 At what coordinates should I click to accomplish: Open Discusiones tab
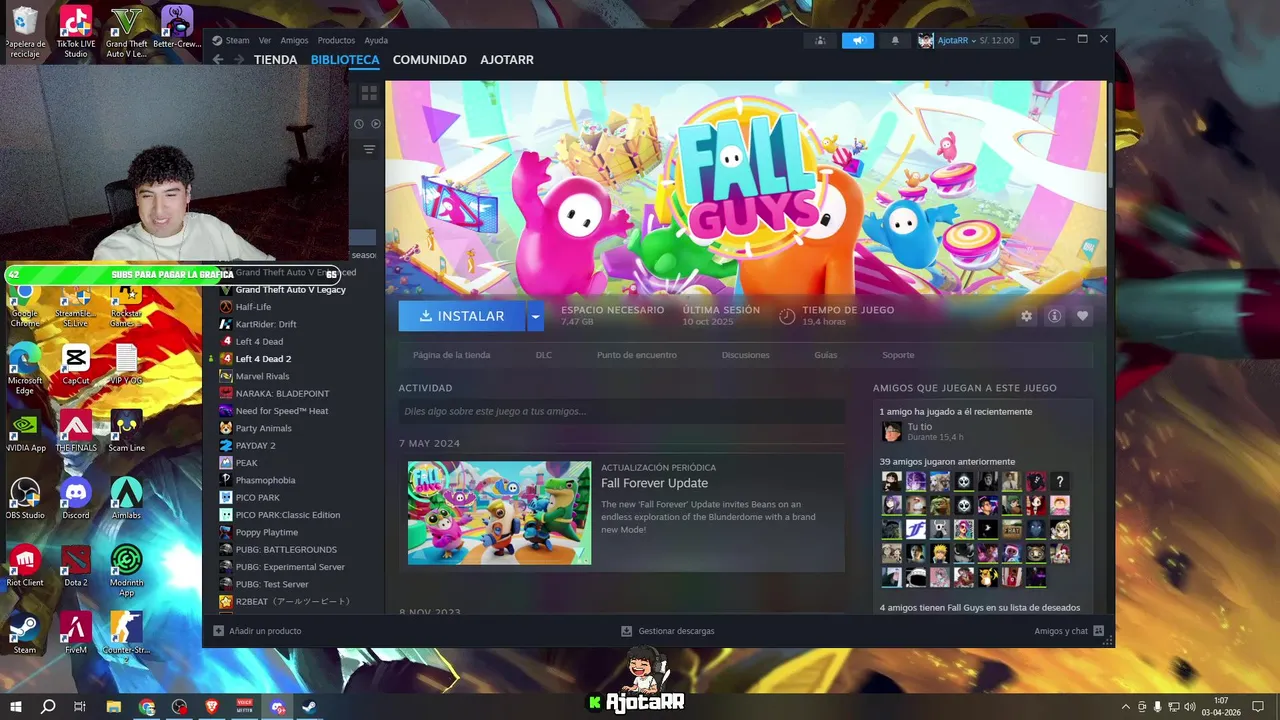[745, 355]
